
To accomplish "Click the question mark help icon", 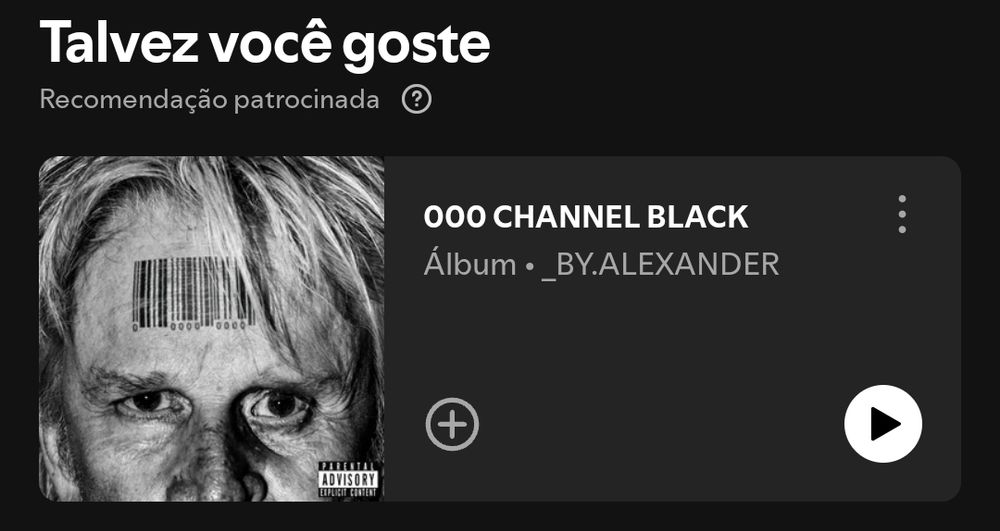I will point(417,99).
